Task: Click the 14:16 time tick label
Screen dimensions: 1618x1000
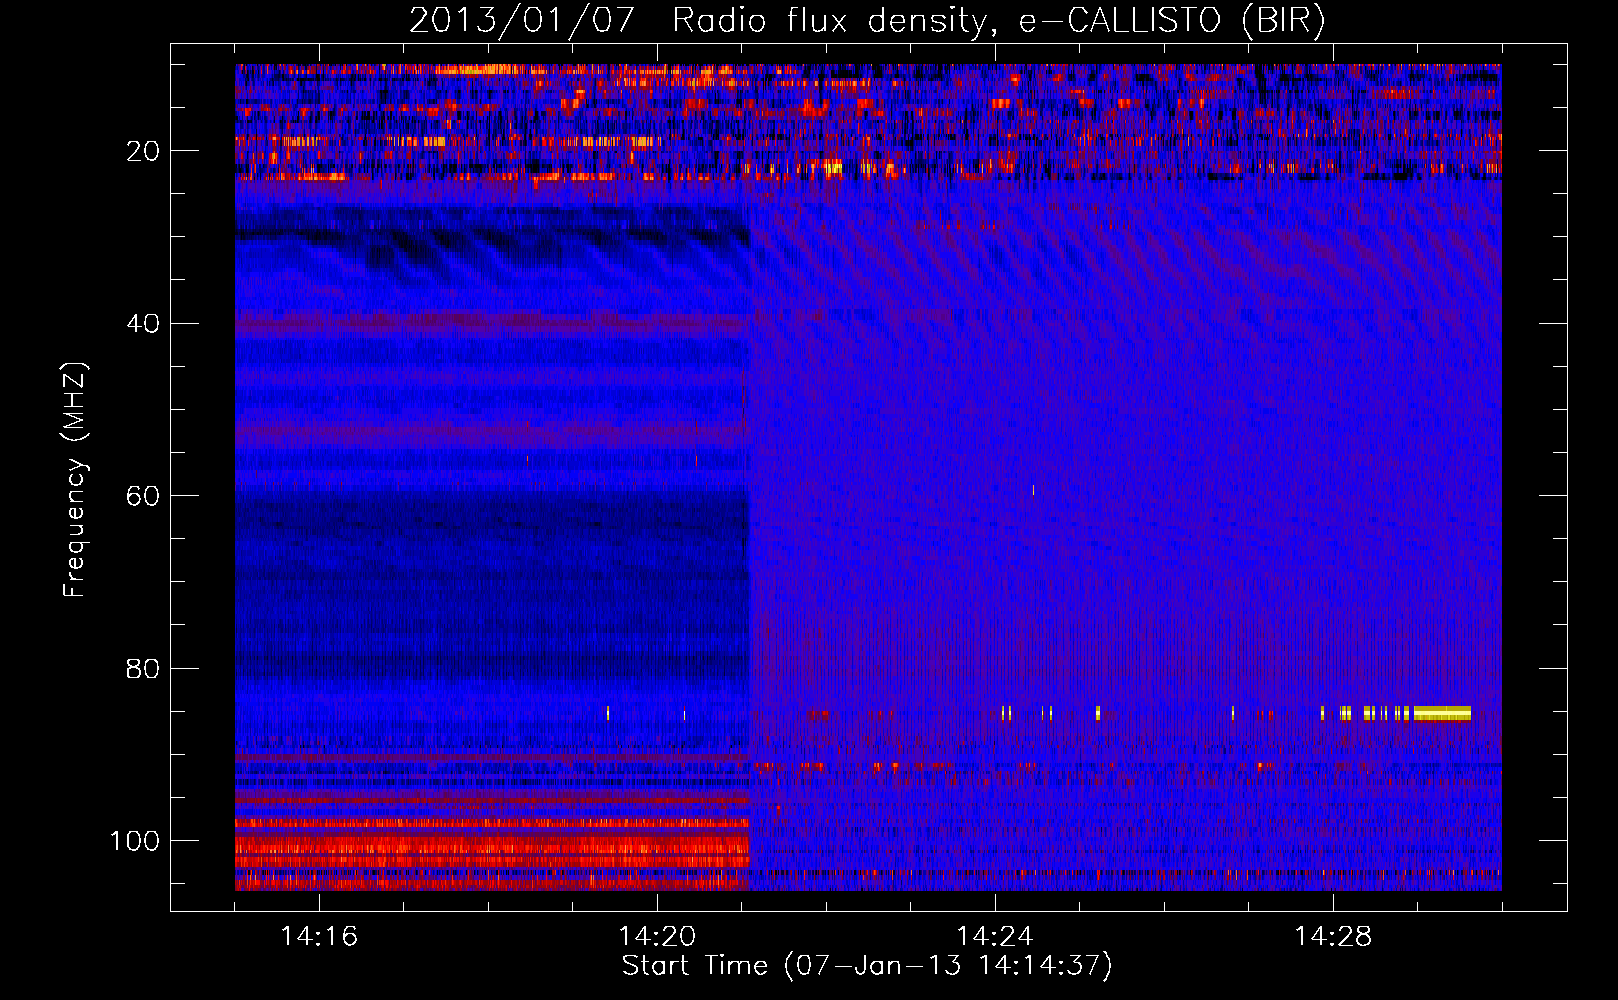Action: pos(319,937)
